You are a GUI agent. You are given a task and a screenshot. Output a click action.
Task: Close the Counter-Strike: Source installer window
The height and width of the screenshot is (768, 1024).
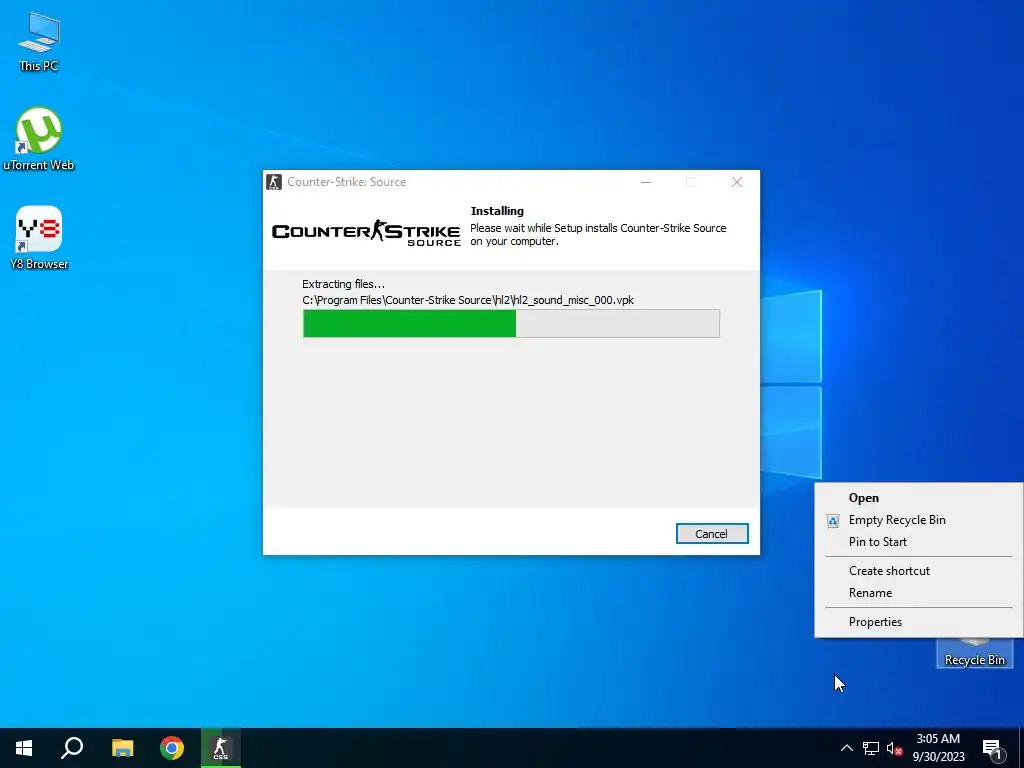coord(737,182)
